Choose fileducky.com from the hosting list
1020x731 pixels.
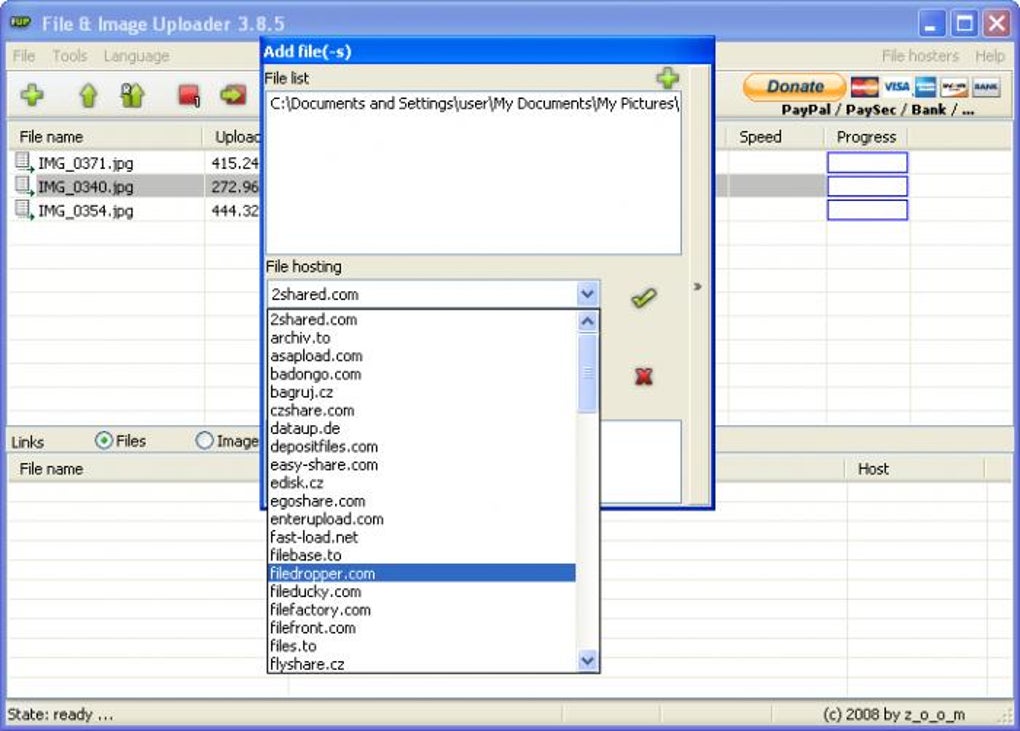[422, 591]
